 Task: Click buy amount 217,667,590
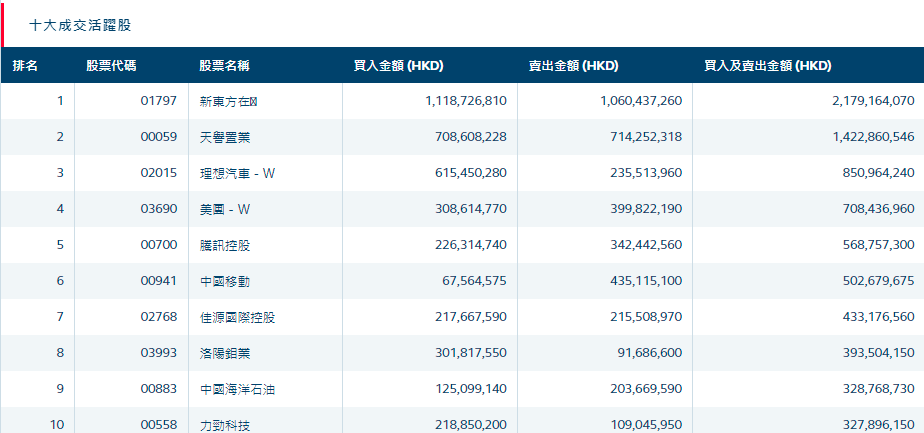(471, 317)
